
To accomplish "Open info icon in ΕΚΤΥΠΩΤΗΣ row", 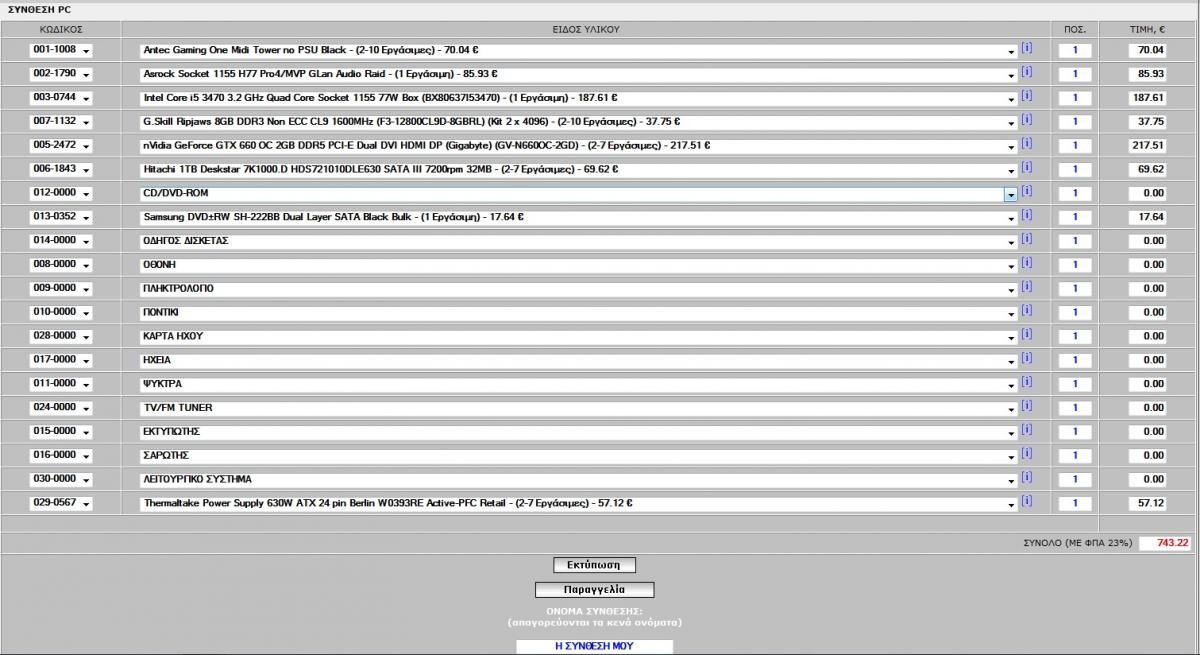I will tap(1026, 430).
